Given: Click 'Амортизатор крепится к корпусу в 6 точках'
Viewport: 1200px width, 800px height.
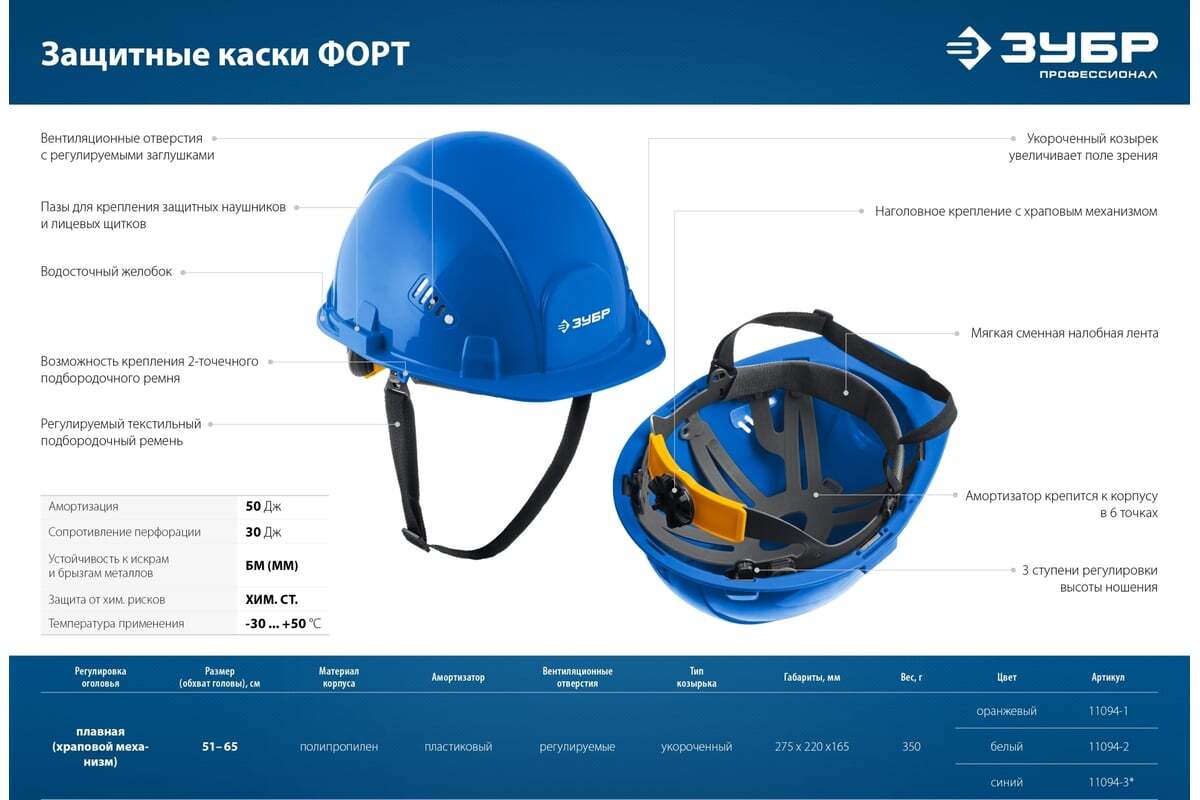Looking at the screenshot, I should pos(1061,504).
